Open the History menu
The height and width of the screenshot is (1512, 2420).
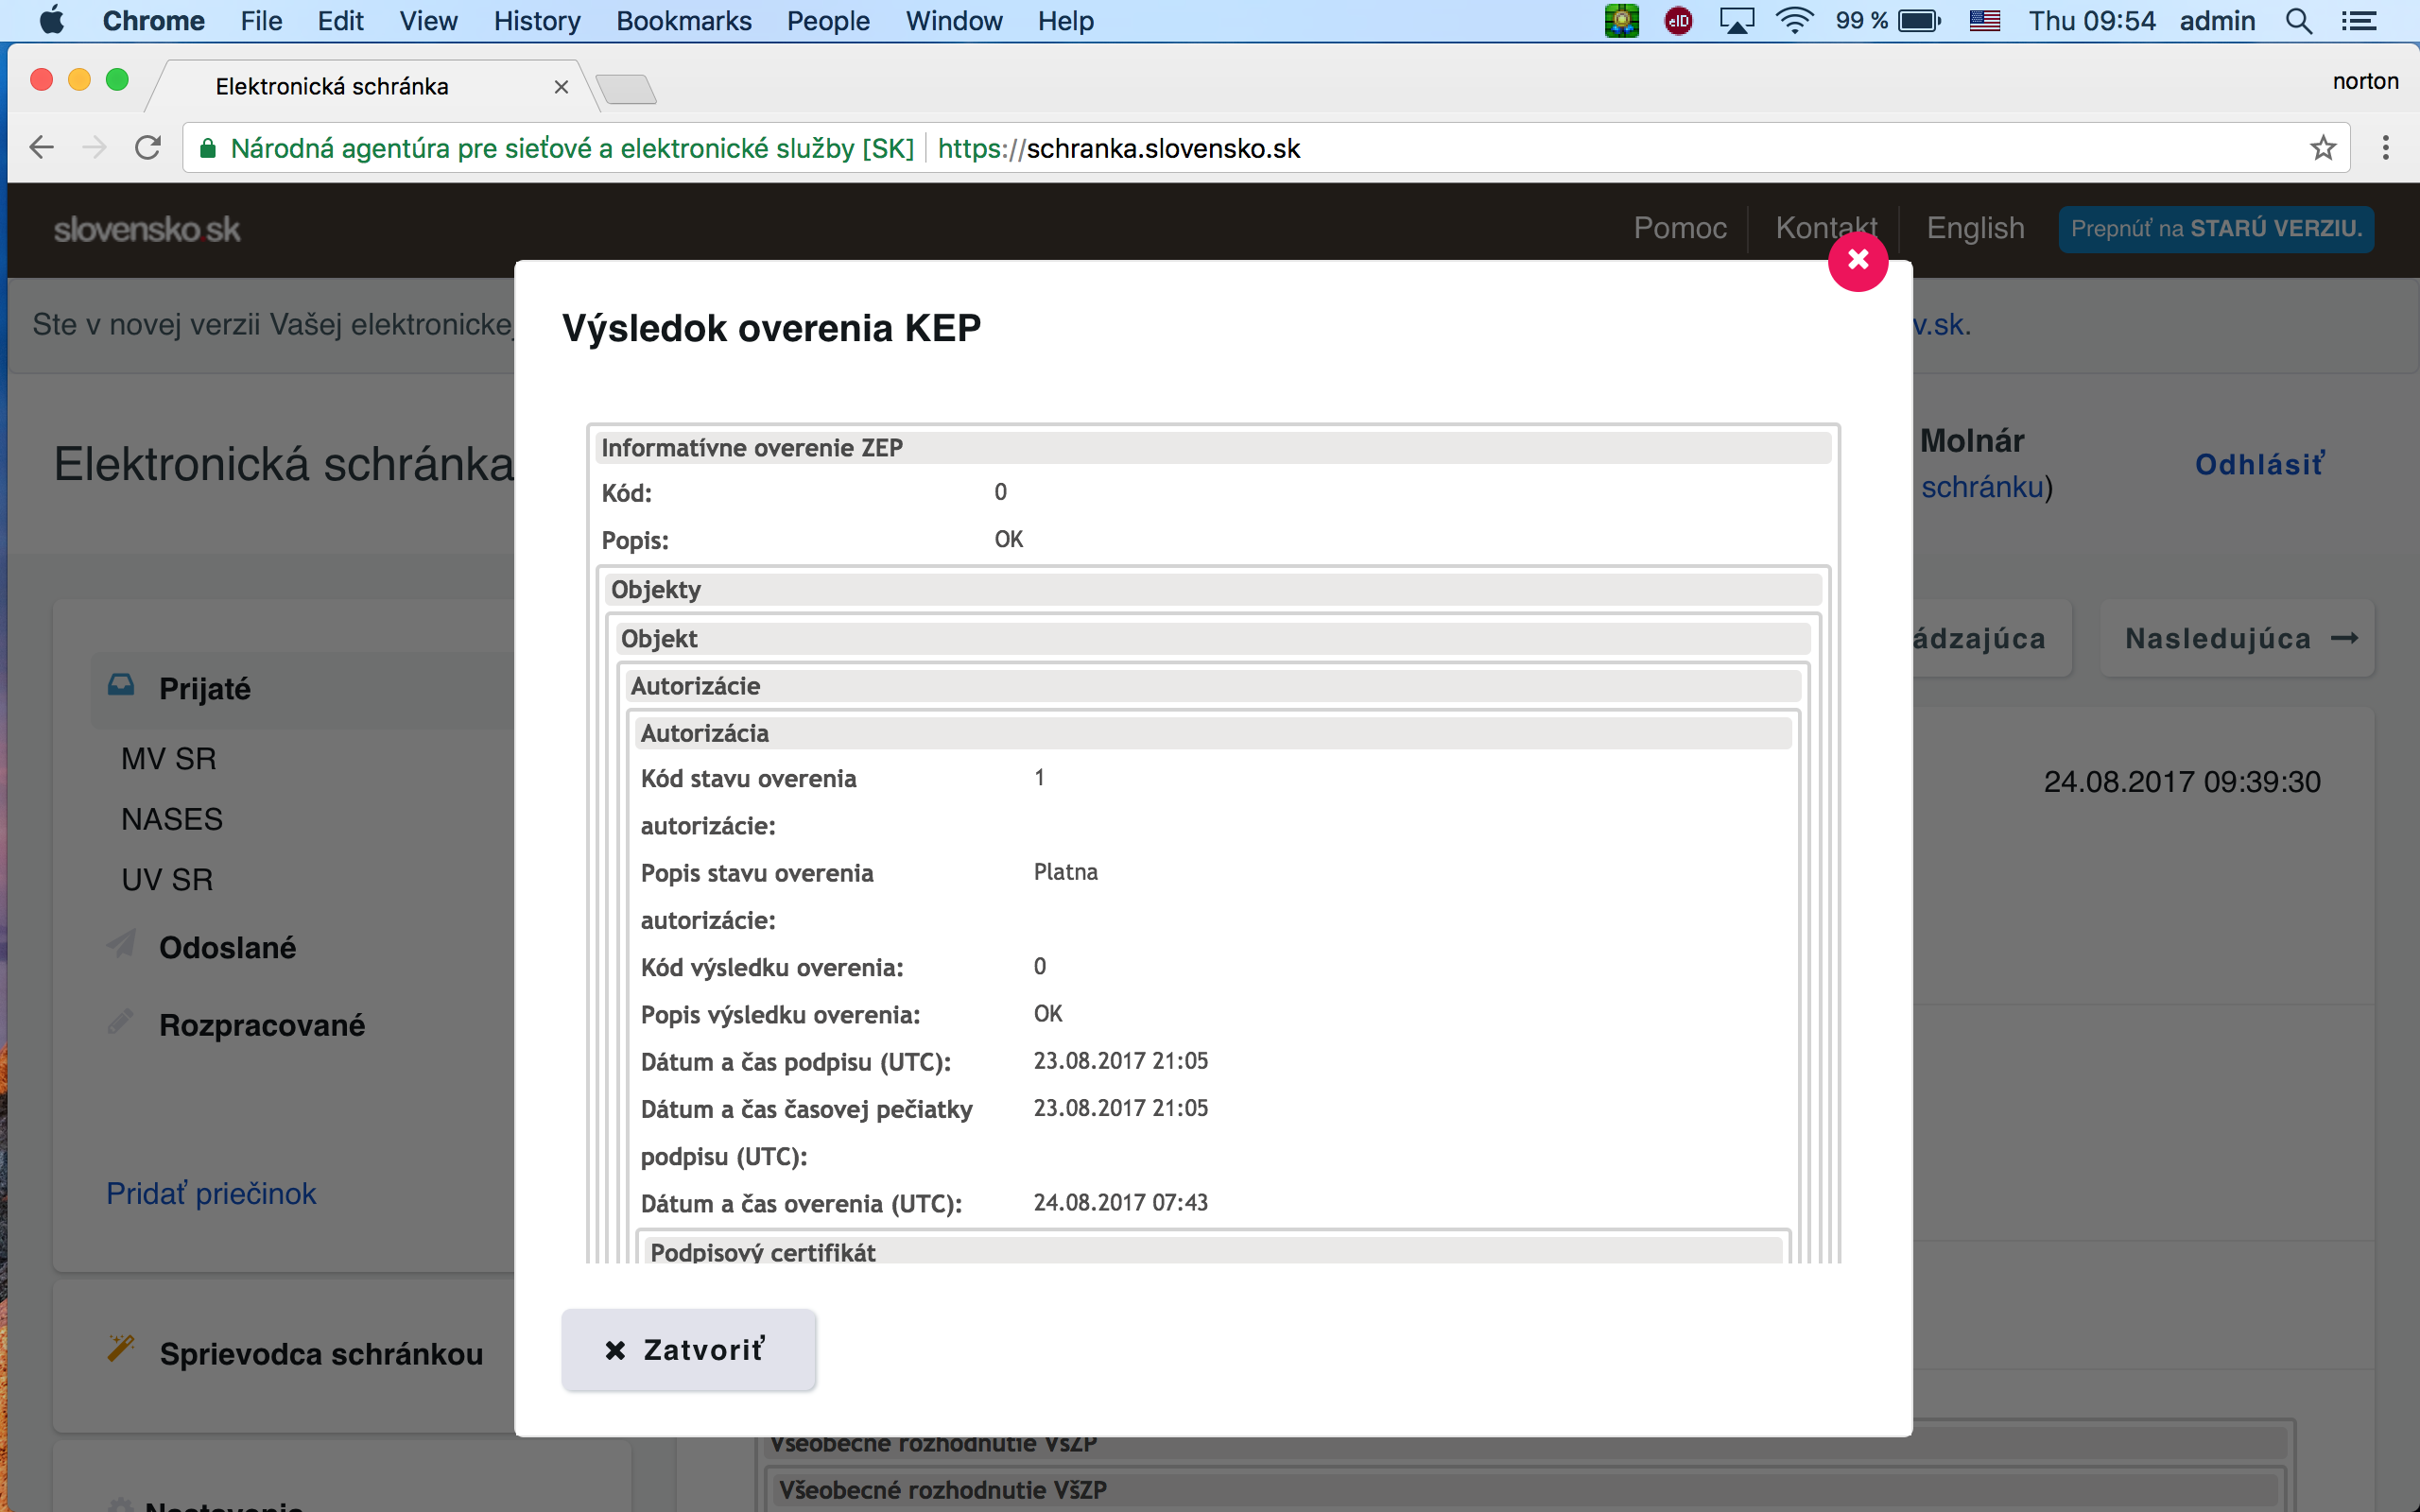[536, 21]
